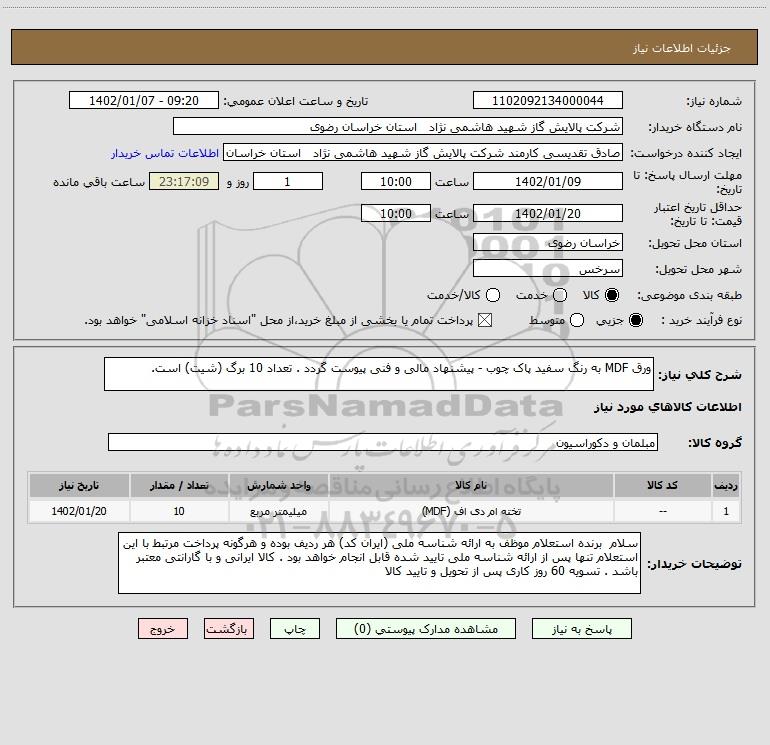Click the delivery province field خراسان رضوی
Viewport: 770px width, 745px height.
click(548, 242)
